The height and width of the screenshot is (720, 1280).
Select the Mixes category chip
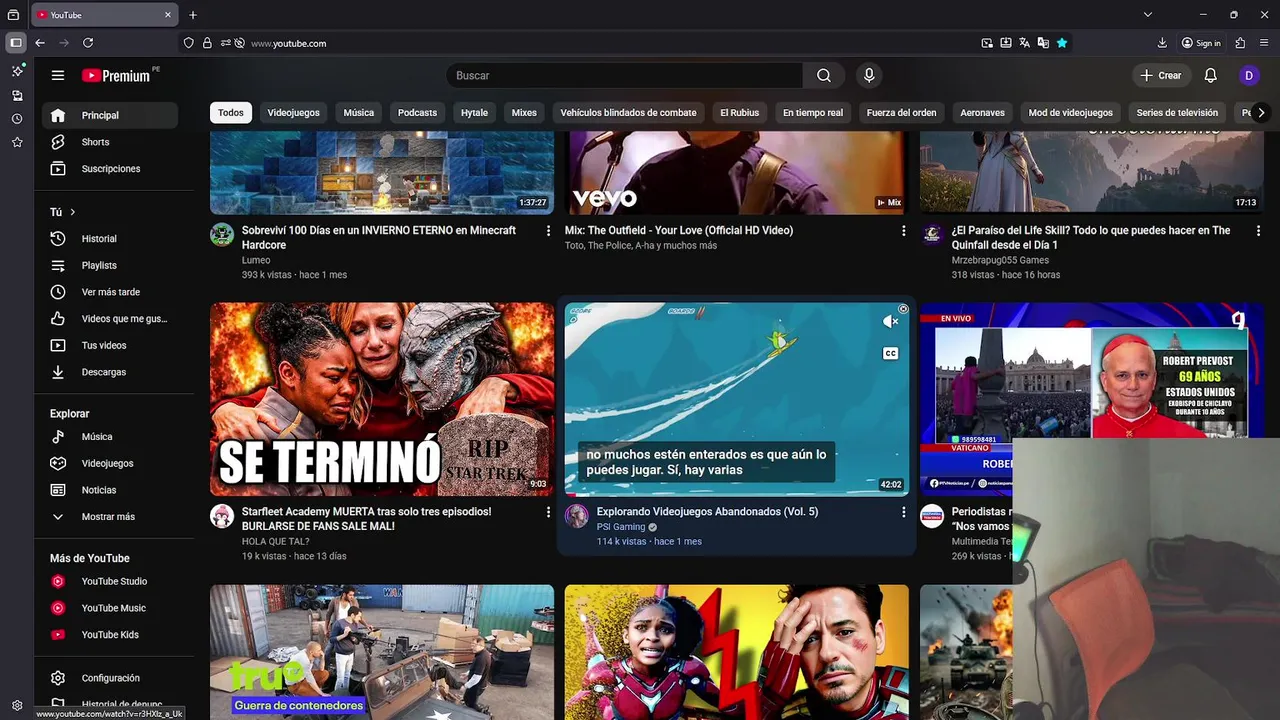524,113
